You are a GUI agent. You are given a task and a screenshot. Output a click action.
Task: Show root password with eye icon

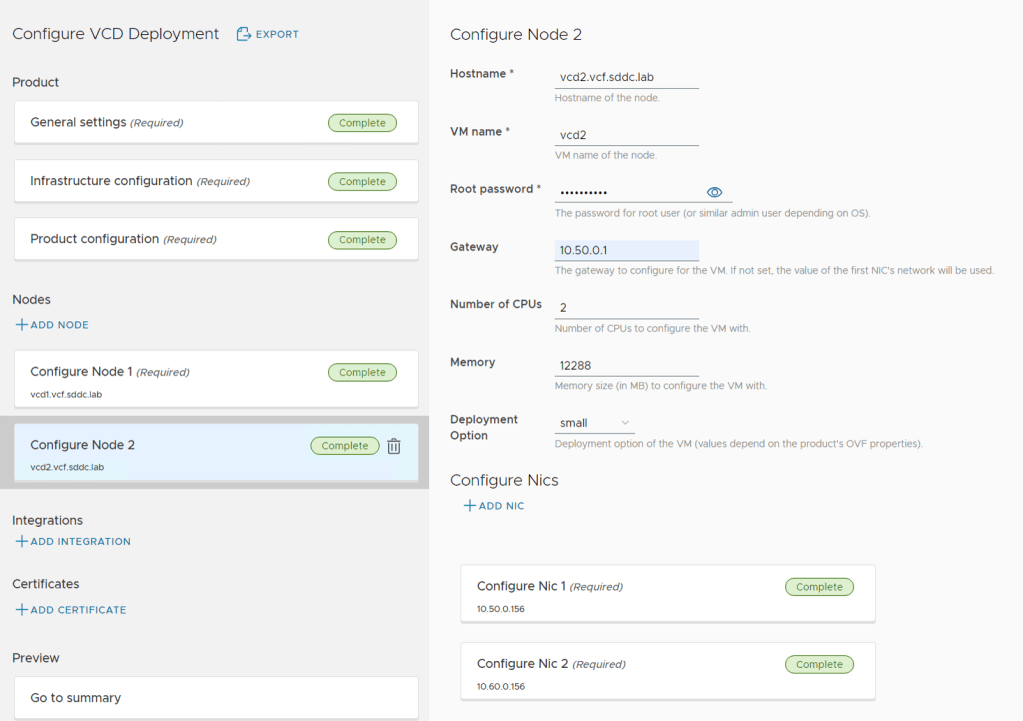[x=714, y=192]
